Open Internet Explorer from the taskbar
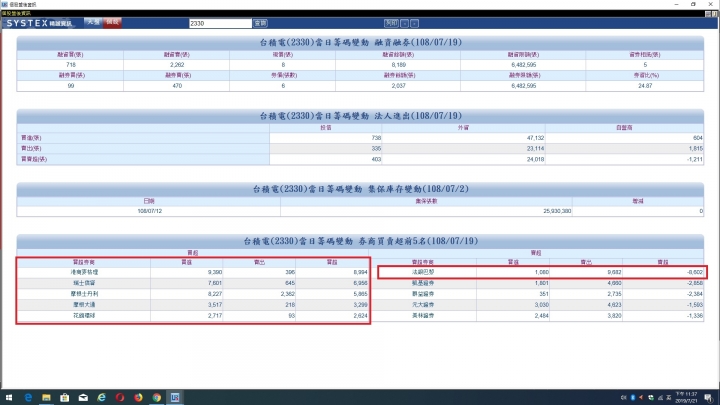Viewport: 720px width, 405px height. (x=101, y=397)
